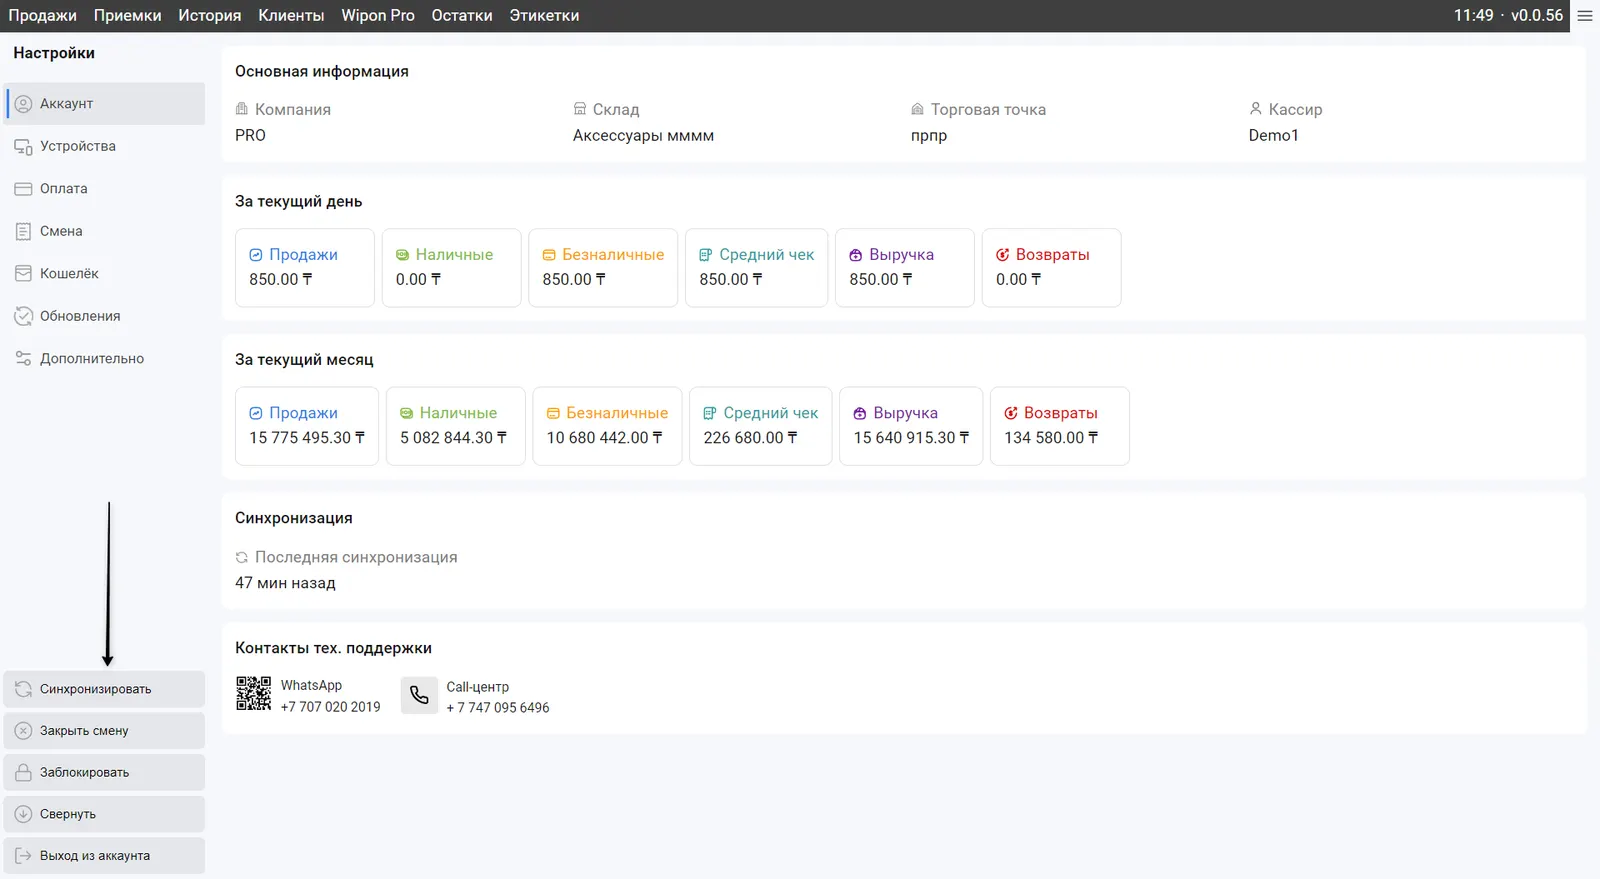Minimize the app with Свернуть button
This screenshot has height=879, width=1600.
(104, 814)
